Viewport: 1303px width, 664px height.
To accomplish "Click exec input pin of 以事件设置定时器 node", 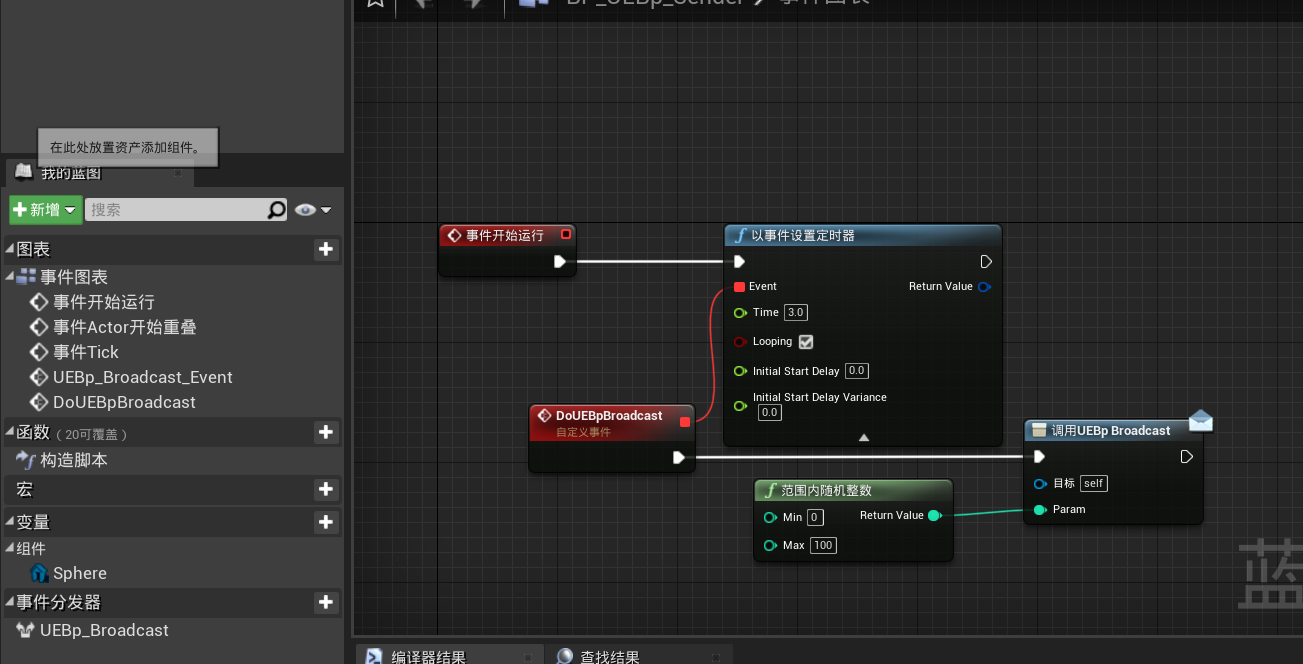I will pyautogui.click(x=739, y=262).
